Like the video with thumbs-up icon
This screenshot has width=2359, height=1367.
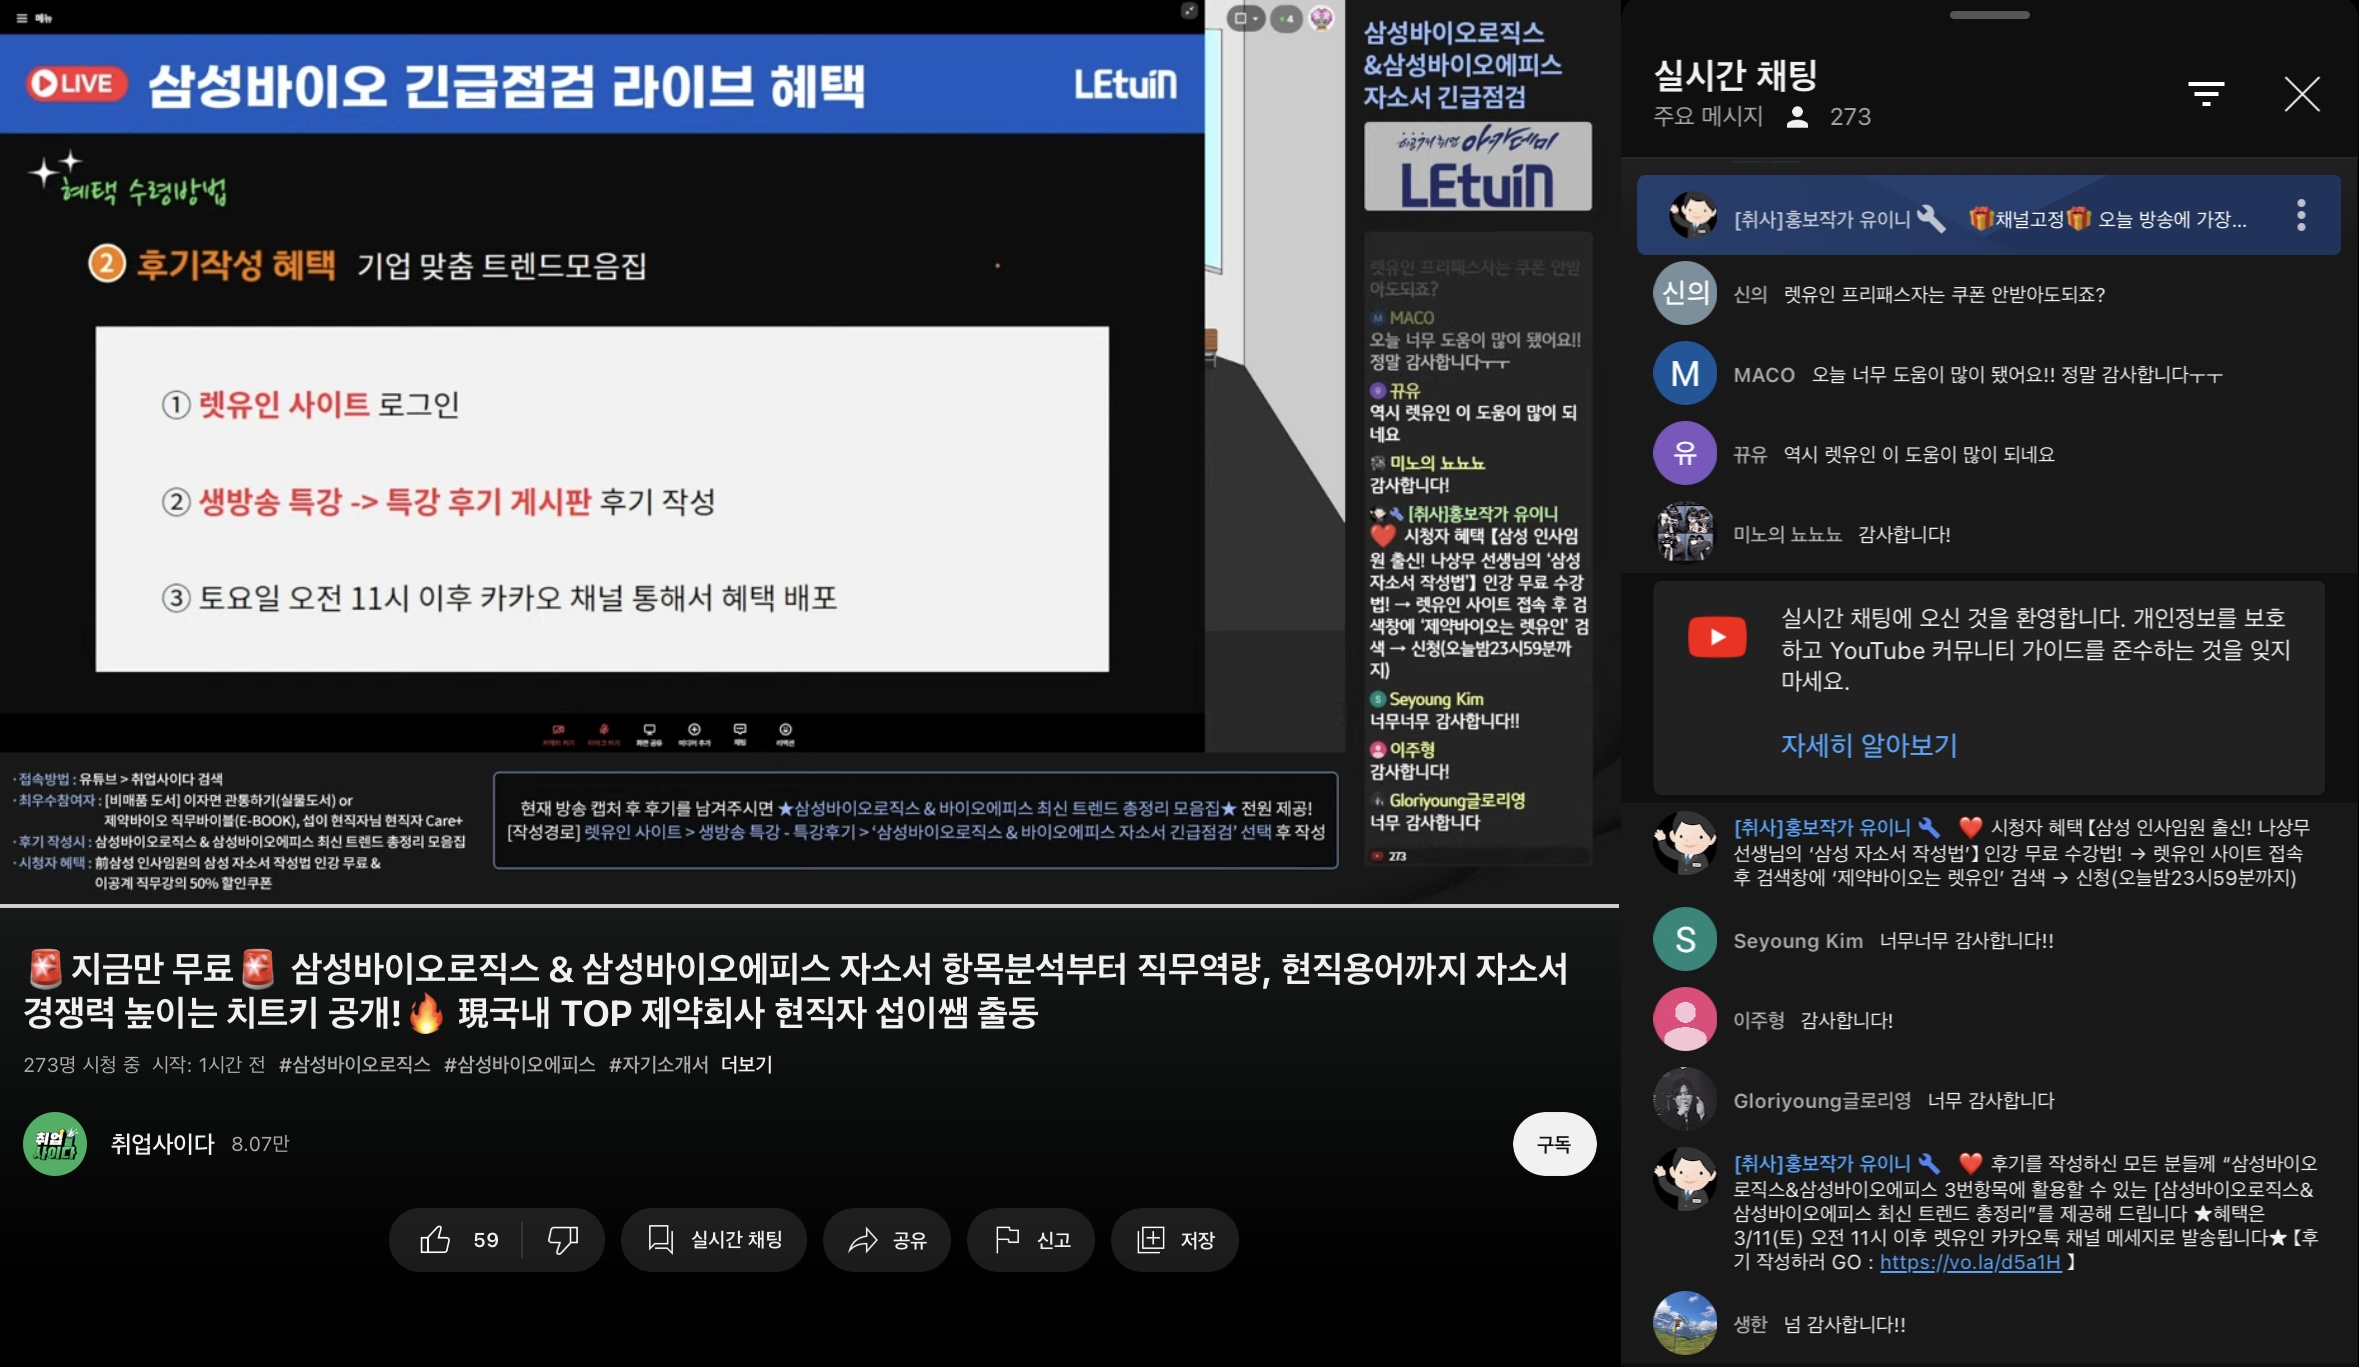[x=435, y=1240]
